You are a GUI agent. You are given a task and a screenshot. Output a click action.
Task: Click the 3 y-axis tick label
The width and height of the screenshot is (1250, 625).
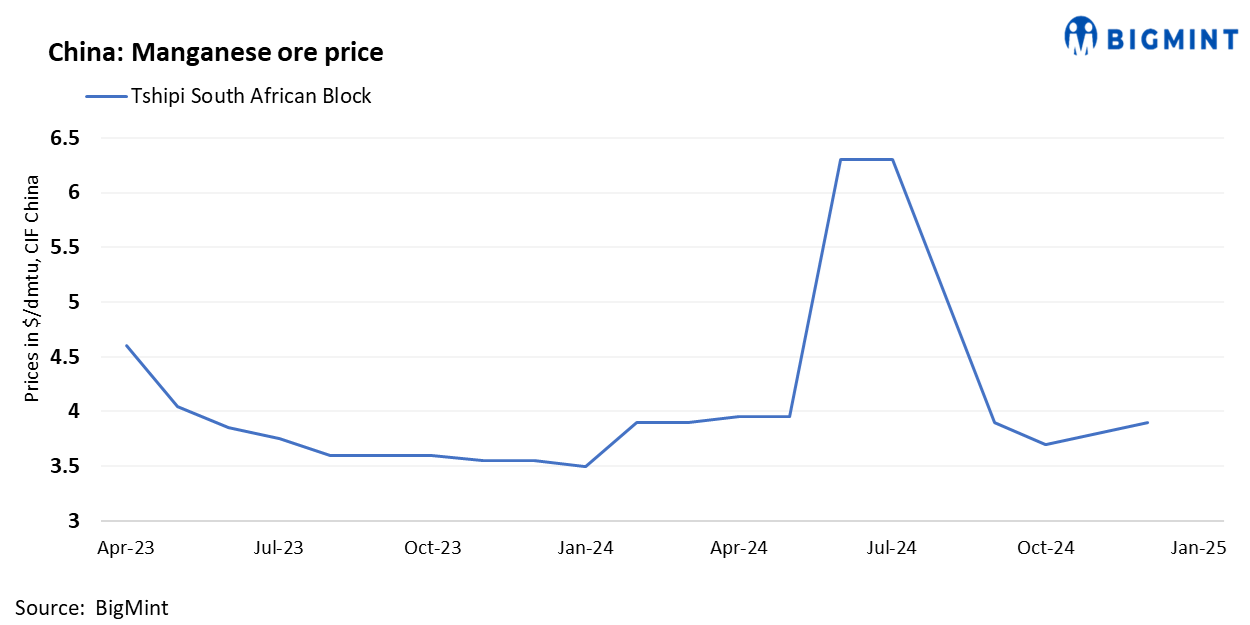[73, 521]
